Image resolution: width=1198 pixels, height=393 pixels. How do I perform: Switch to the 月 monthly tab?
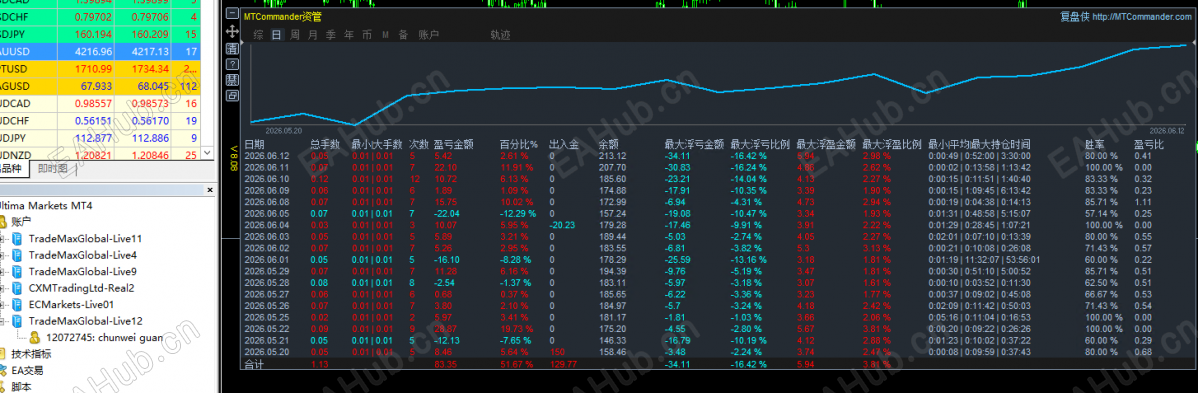pyautogui.click(x=312, y=35)
